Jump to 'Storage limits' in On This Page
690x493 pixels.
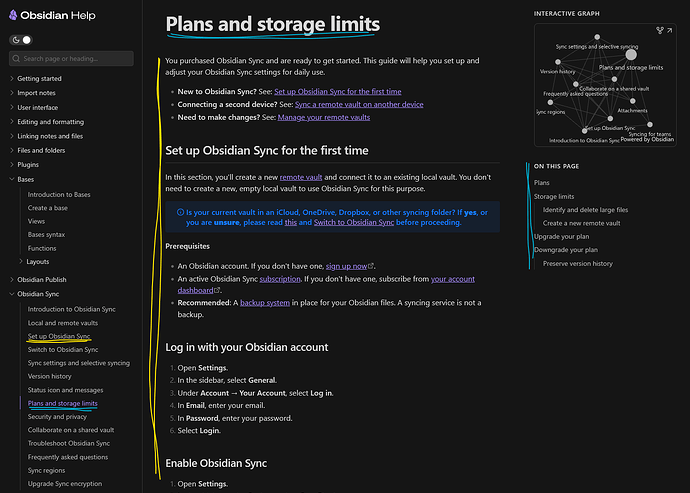[x=553, y=197]
